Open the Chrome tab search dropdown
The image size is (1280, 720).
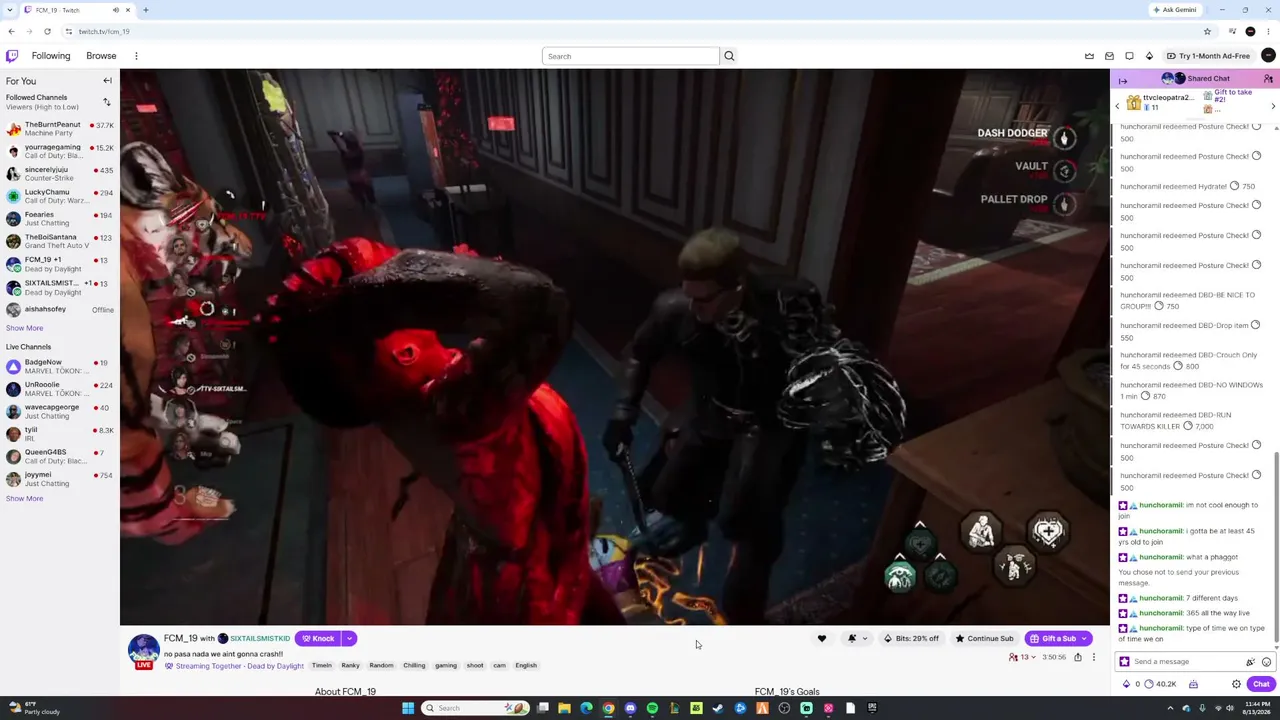[x=11, y=10]
